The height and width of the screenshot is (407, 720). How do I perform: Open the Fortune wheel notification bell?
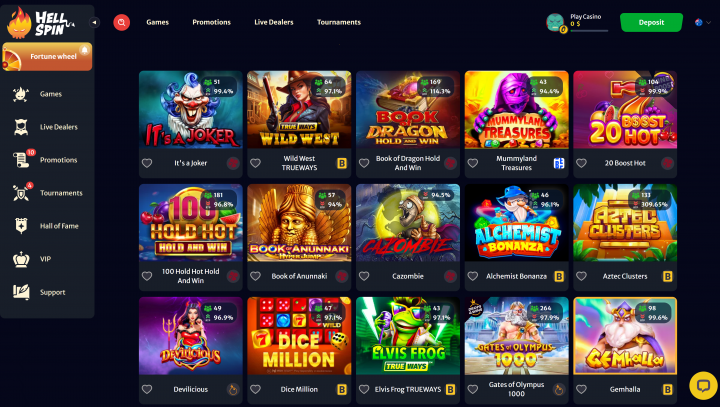pyautogui.click(x=84, y=50)
